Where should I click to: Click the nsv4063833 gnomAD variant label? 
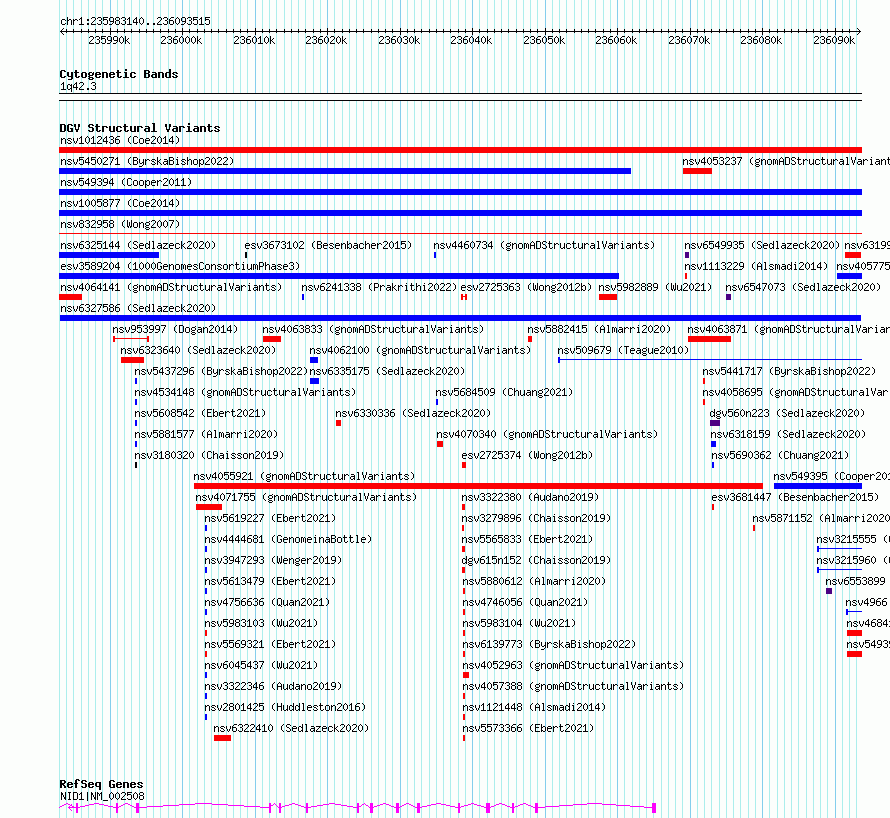pyautogui.click(x=373, y=329)
